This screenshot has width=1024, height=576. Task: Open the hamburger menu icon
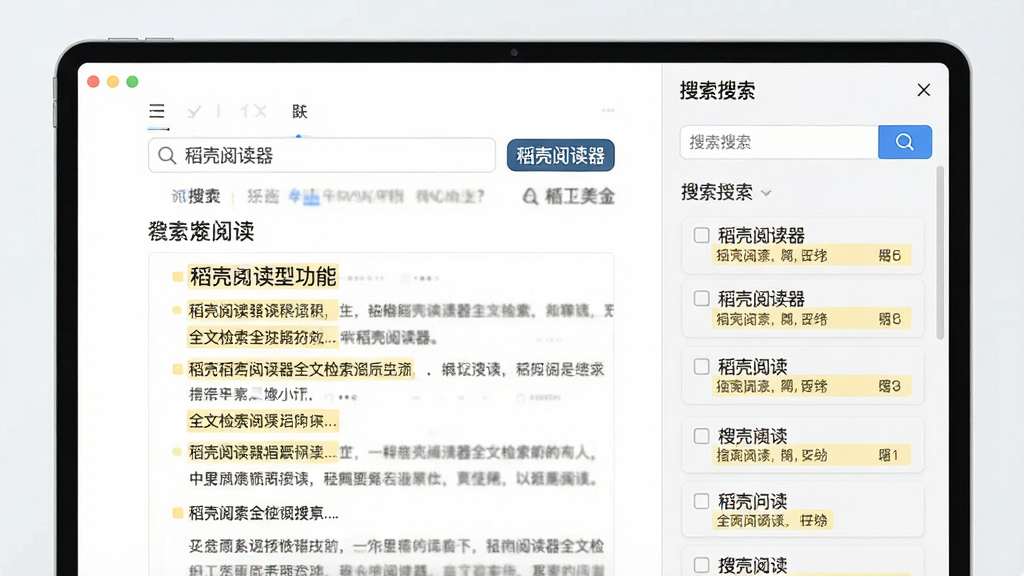[157, 111]
